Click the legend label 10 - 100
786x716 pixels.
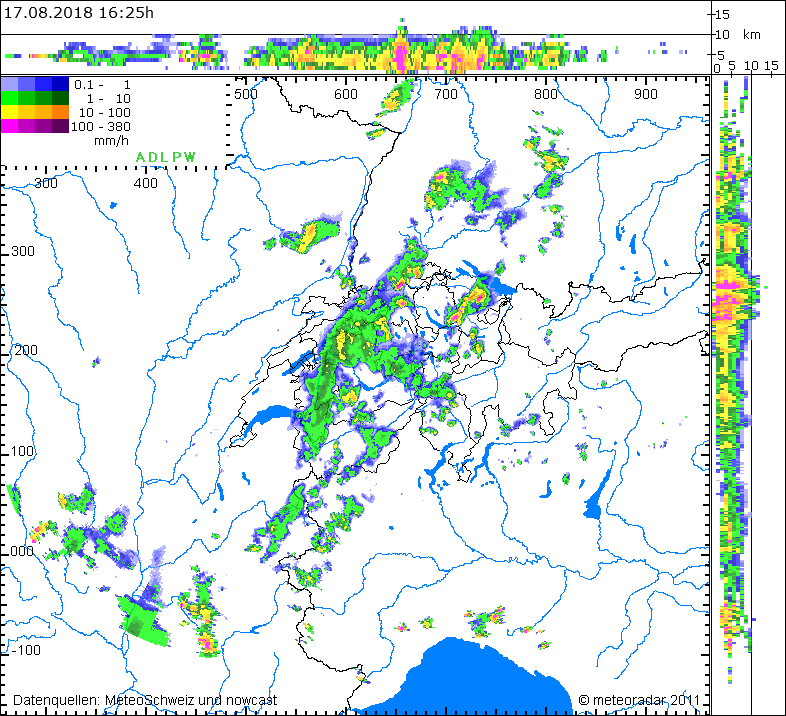pyautogui.click(x=104, y=112)
